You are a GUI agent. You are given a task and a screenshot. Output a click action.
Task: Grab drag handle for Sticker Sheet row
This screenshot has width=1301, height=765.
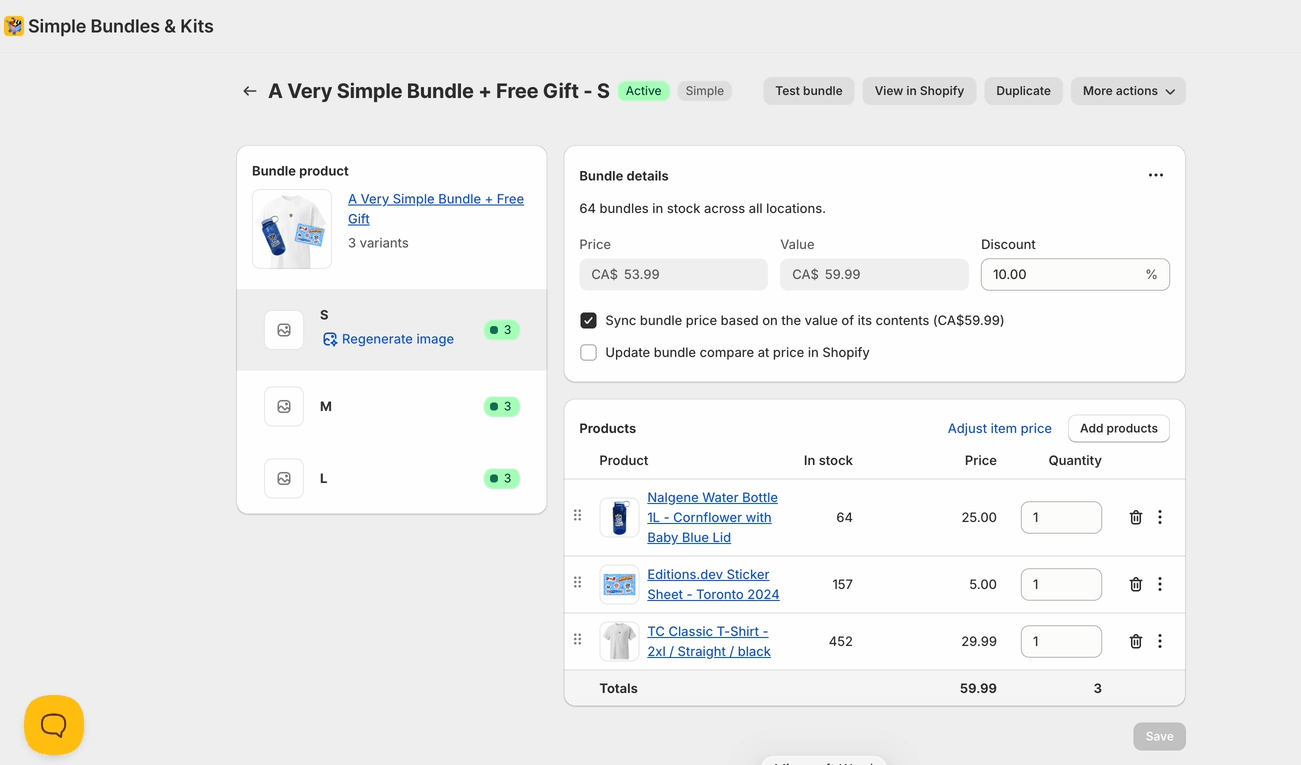(577, 583)
